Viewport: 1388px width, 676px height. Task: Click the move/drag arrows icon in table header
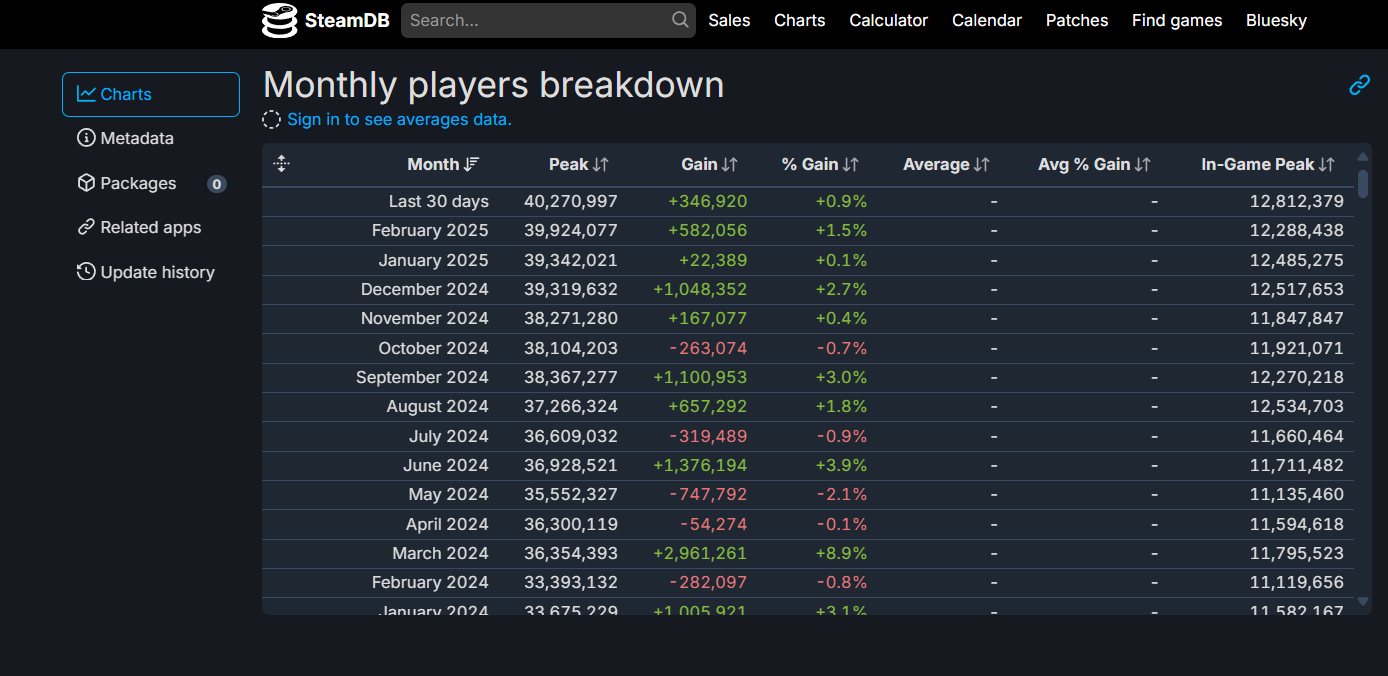coord(281,164)
